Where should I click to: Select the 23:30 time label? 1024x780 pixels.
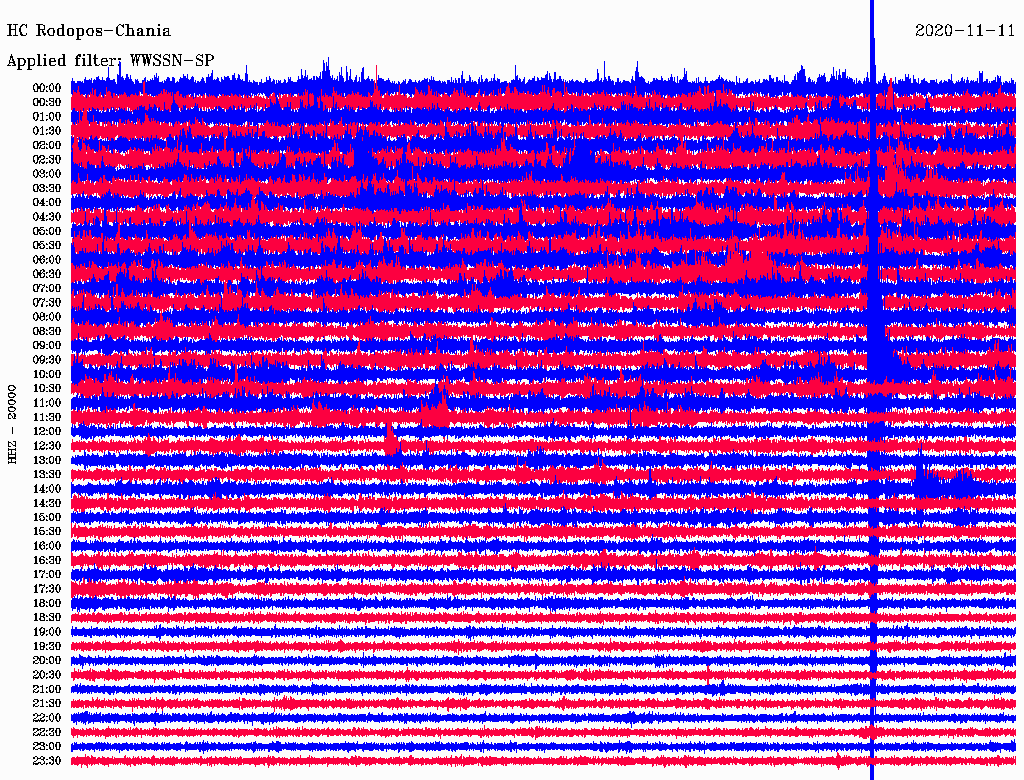[47, 761]
